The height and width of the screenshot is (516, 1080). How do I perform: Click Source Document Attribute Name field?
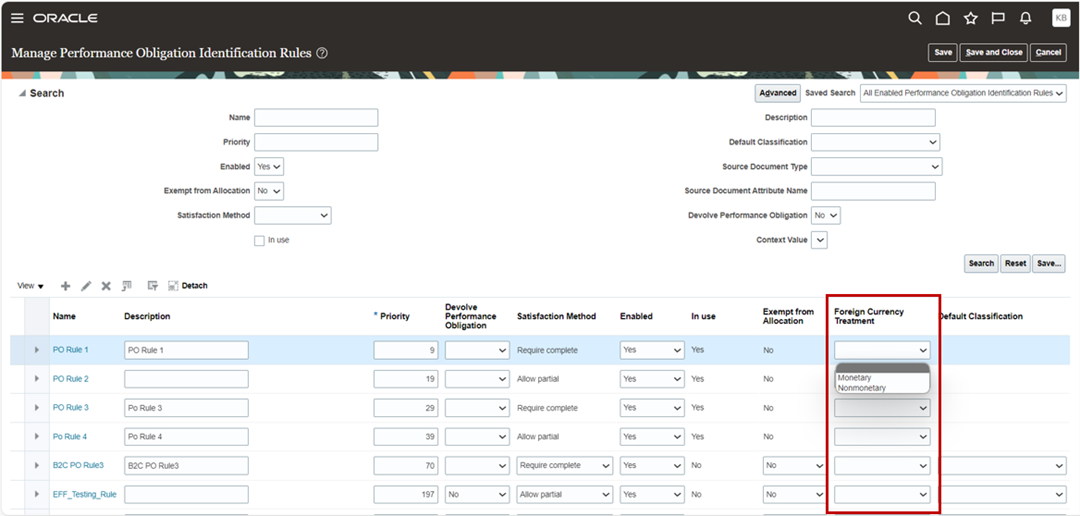(x=873, y=191)
